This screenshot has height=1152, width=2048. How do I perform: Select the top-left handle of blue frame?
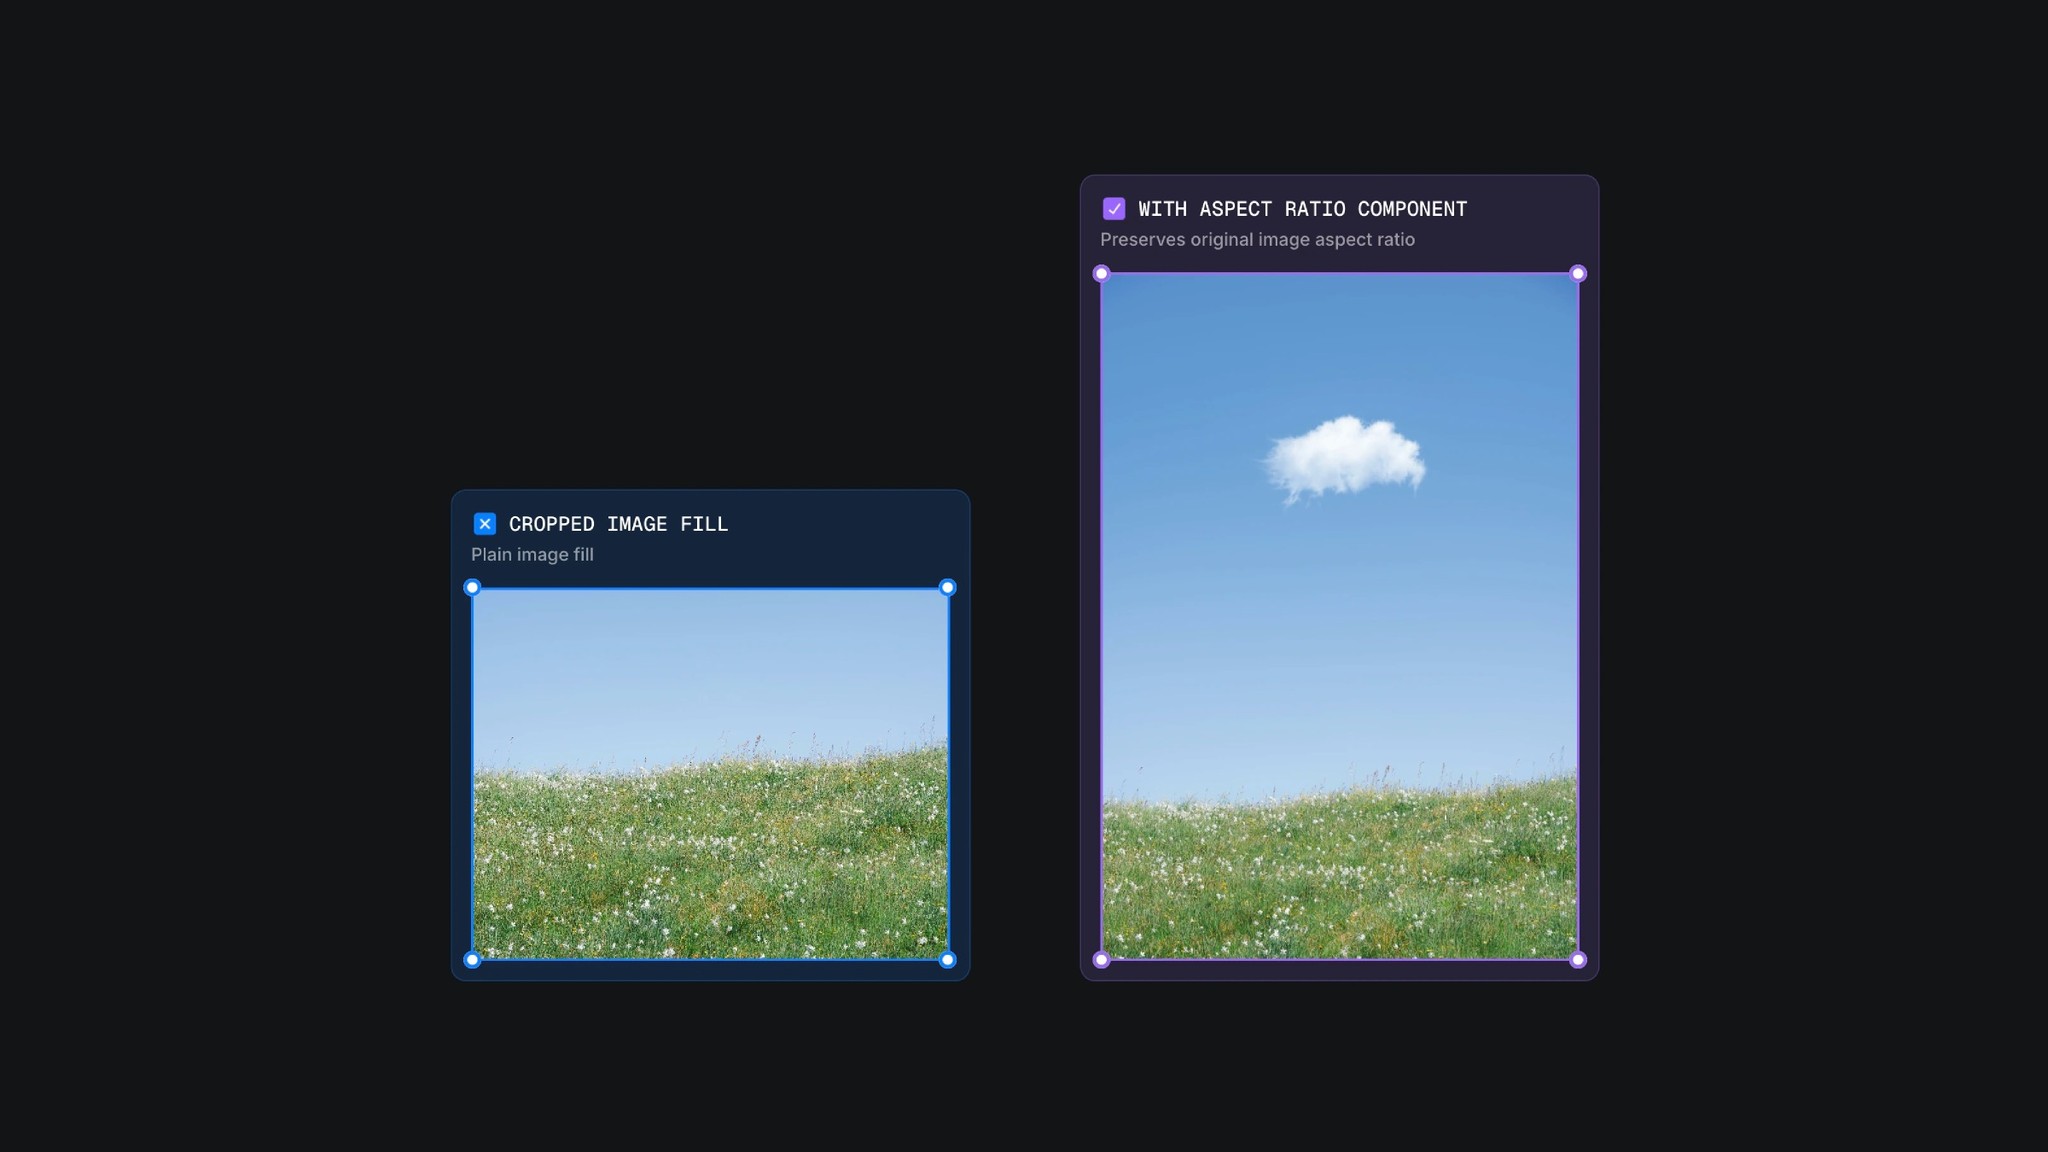[471, 587]
